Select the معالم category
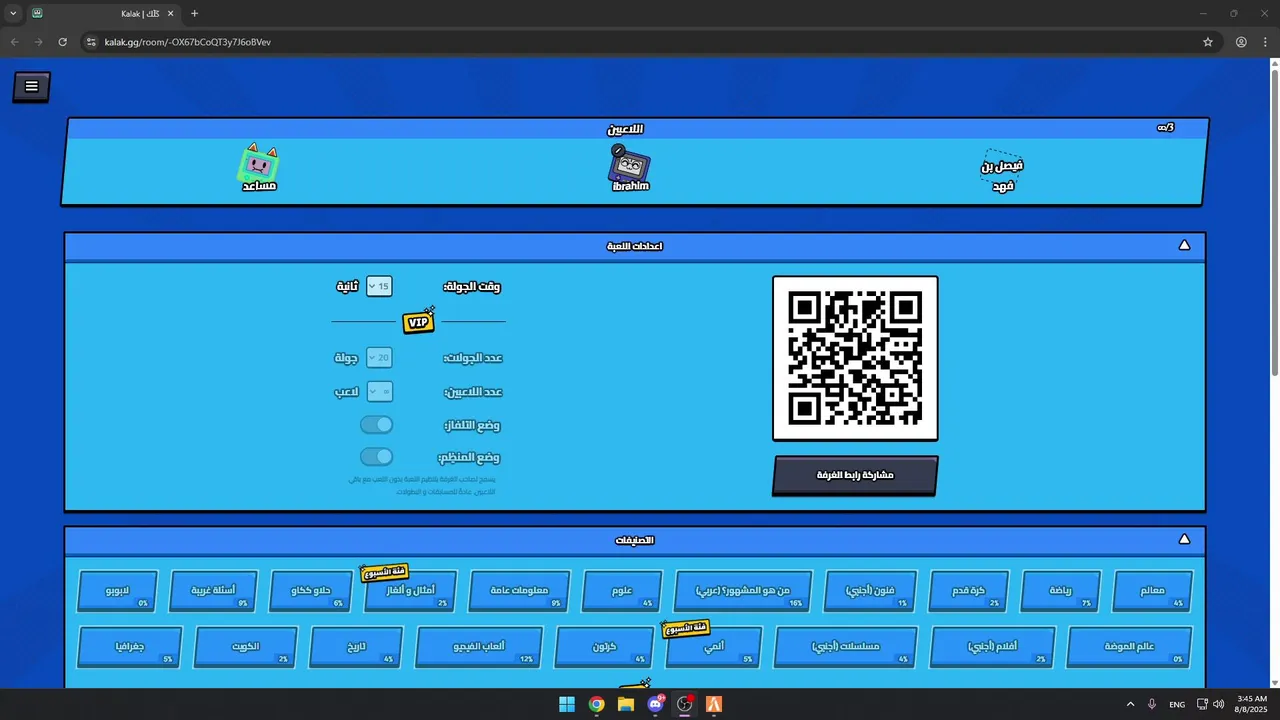Viewport: 1280px width, 720px height. (1152, 591)
